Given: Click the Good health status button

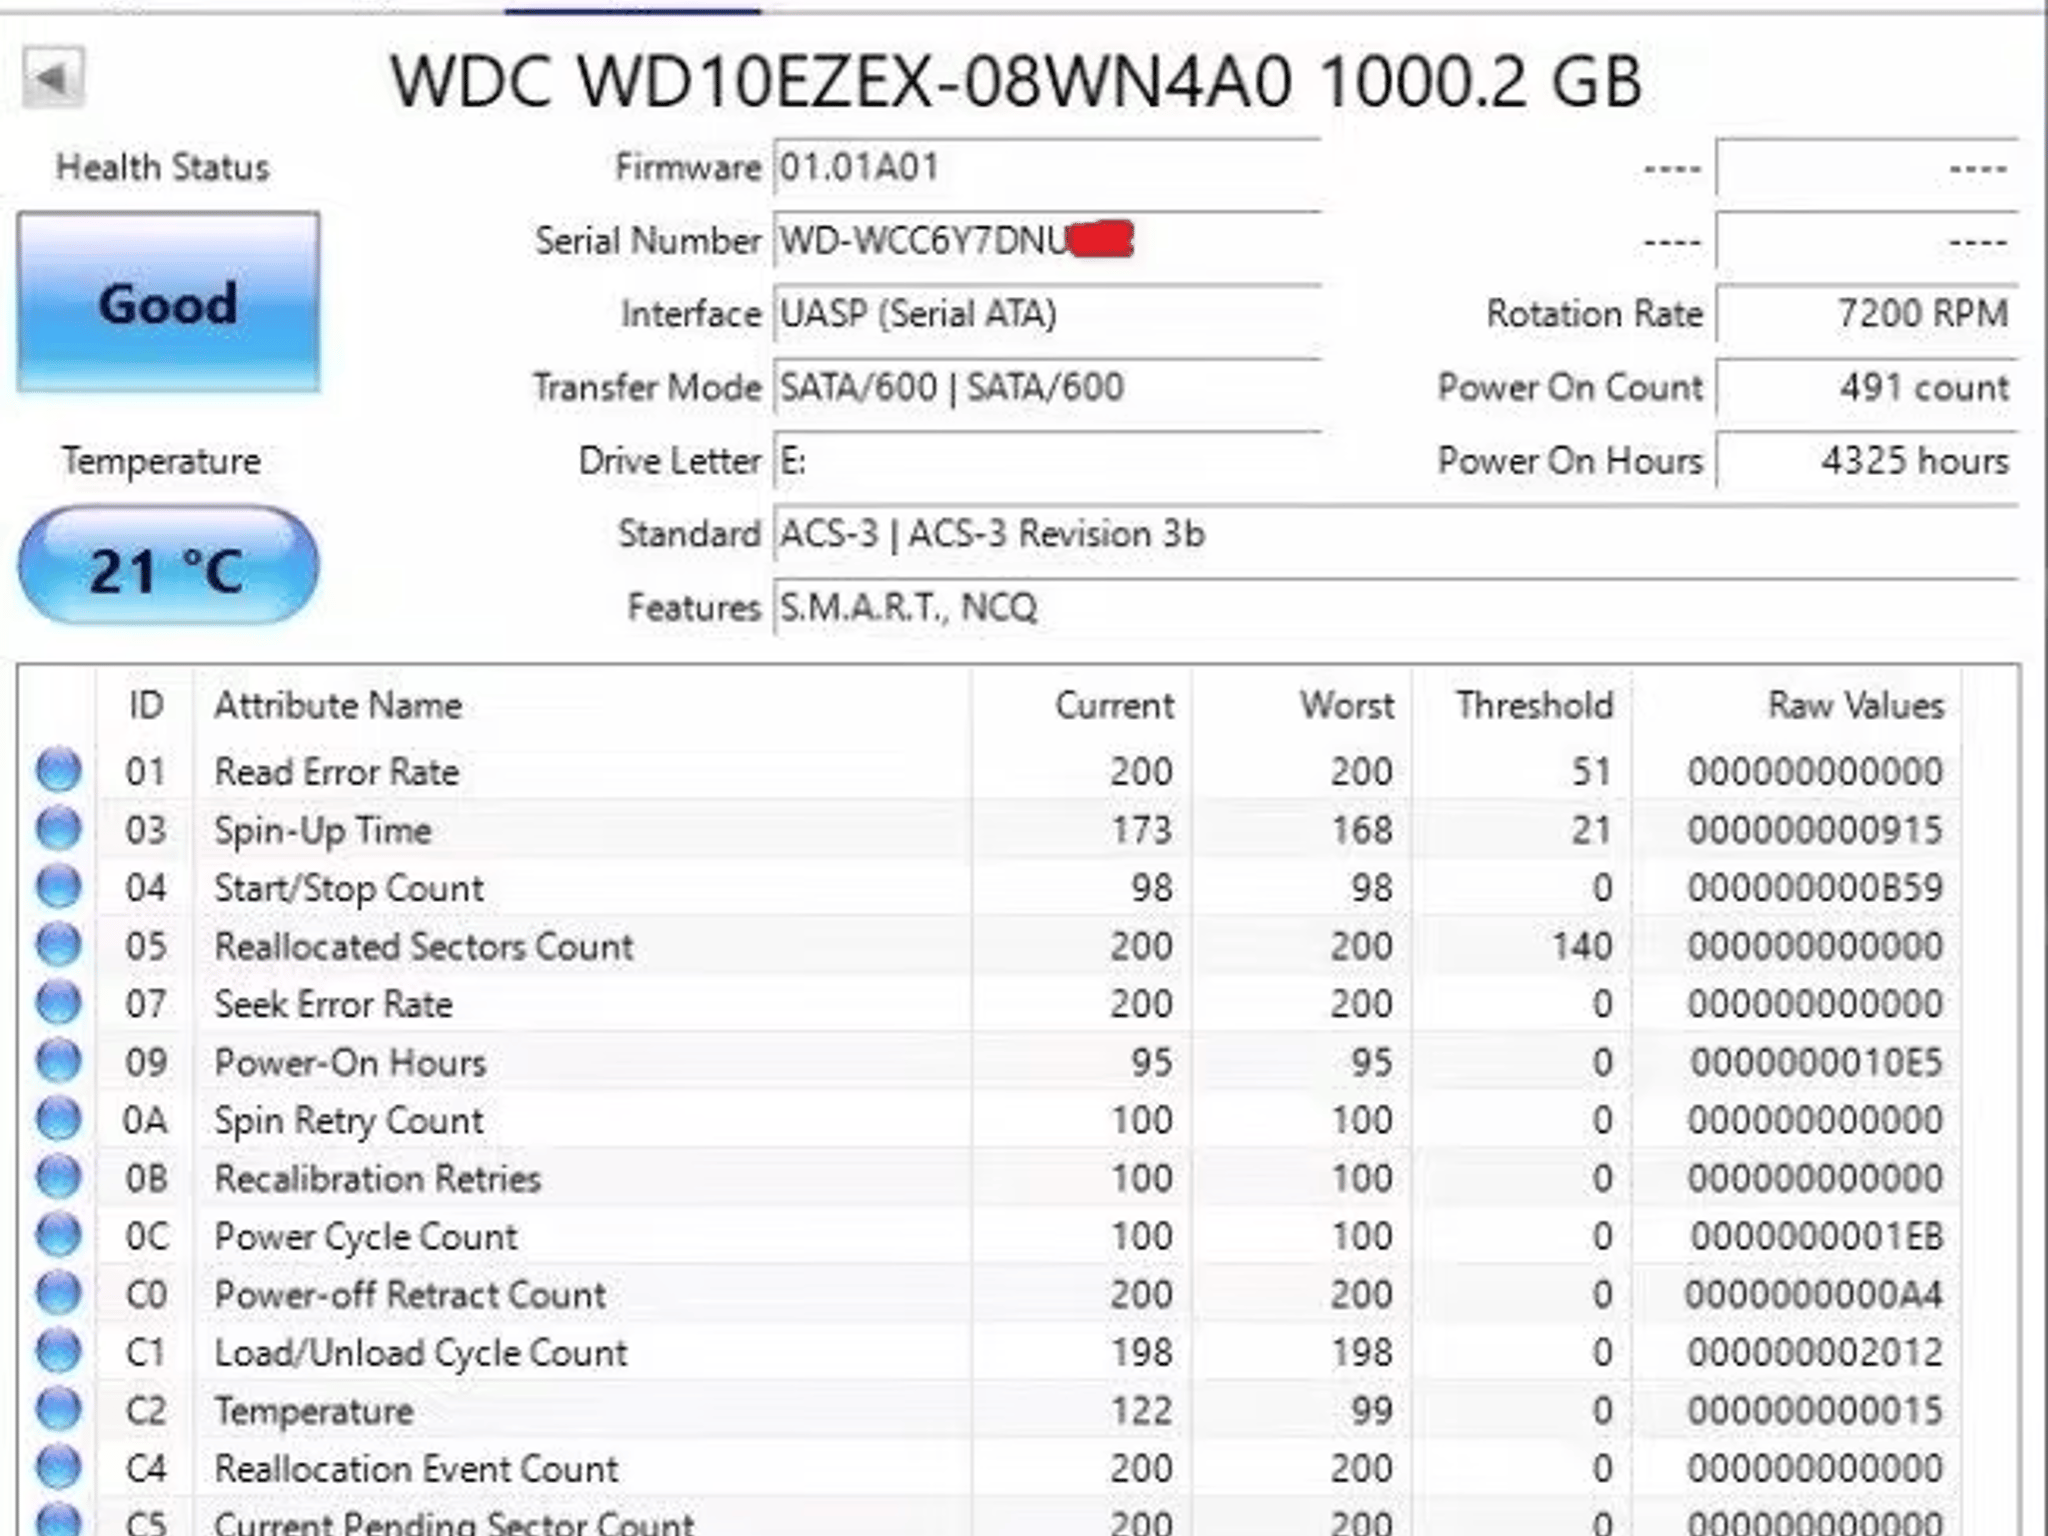Looking at the screenshot, I should 168,303.
